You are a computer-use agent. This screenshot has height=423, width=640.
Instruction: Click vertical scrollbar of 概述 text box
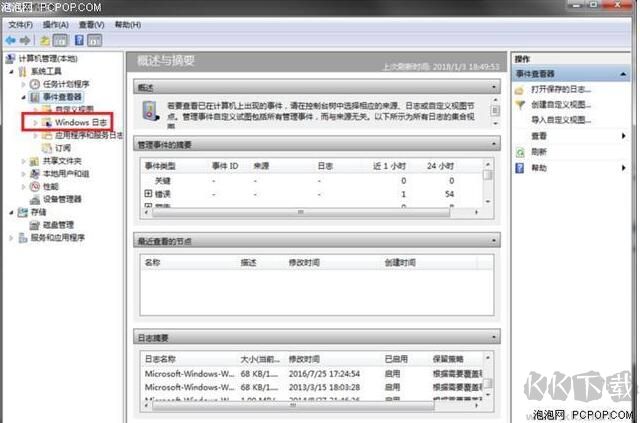[x=495, y=111]
